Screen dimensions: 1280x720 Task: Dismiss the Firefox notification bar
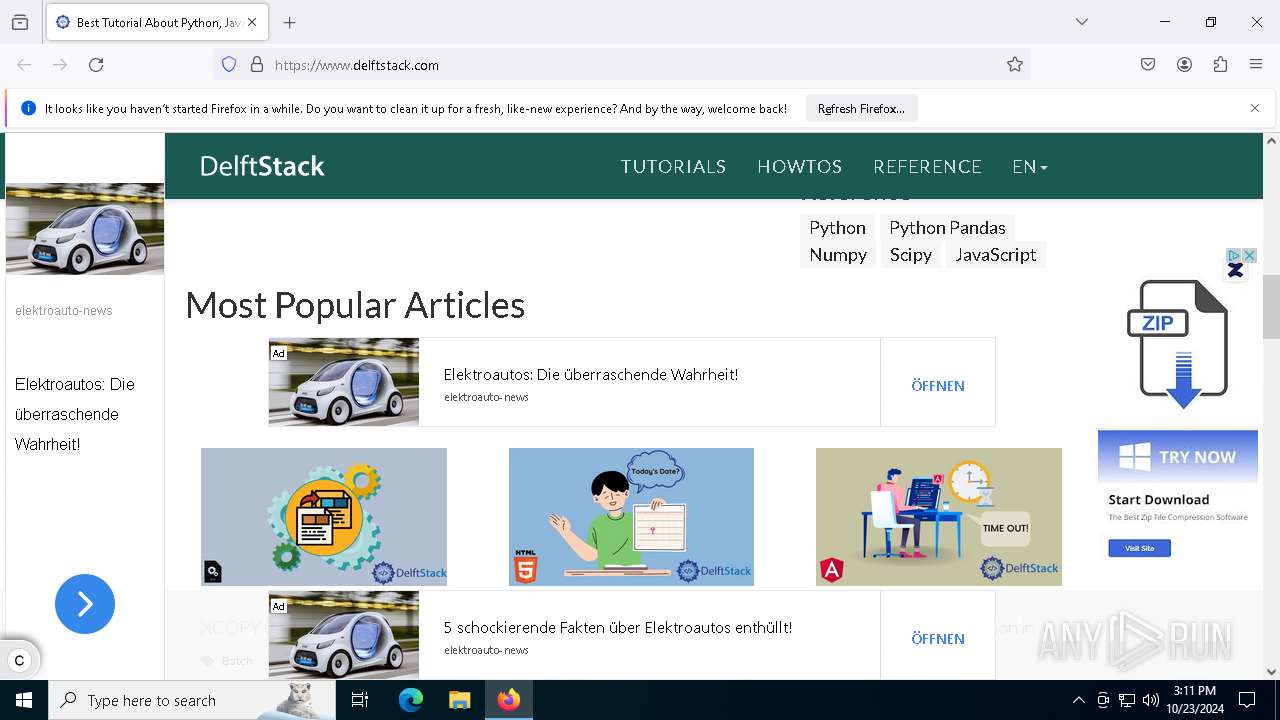pos(1255,108)
